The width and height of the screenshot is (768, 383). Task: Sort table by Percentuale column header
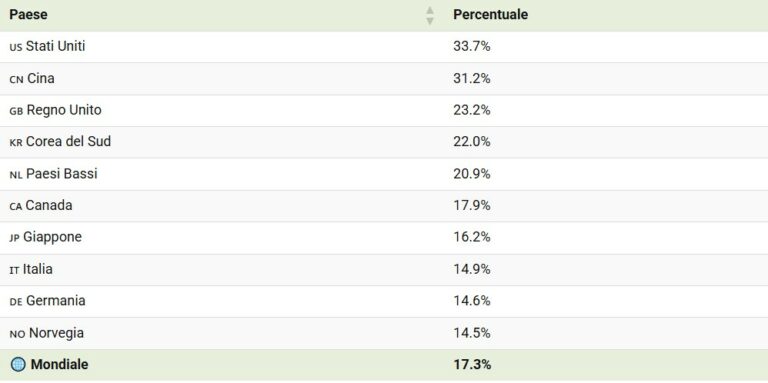pyautogui.click(x=490, y=15)
